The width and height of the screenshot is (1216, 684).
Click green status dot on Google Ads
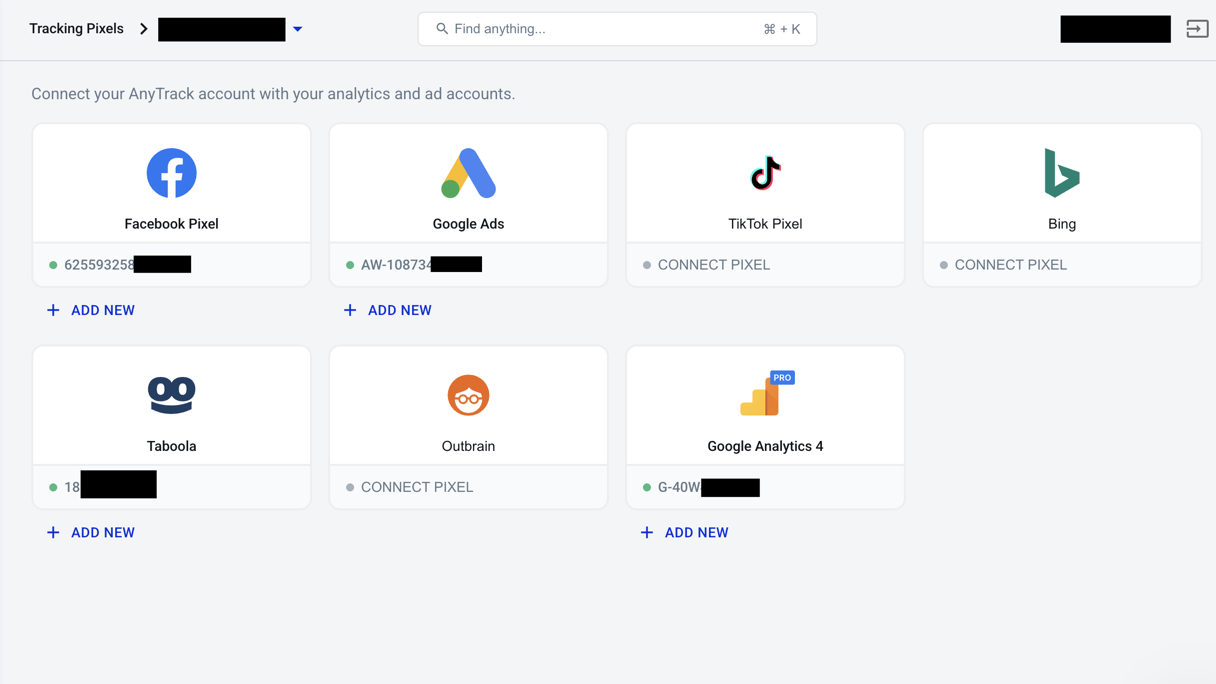350,265
